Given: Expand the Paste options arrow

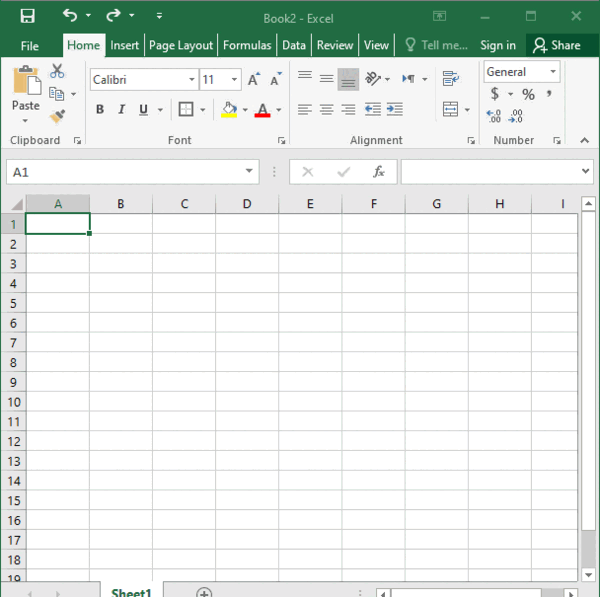Looking at the screenshot, I should [25, 121].
